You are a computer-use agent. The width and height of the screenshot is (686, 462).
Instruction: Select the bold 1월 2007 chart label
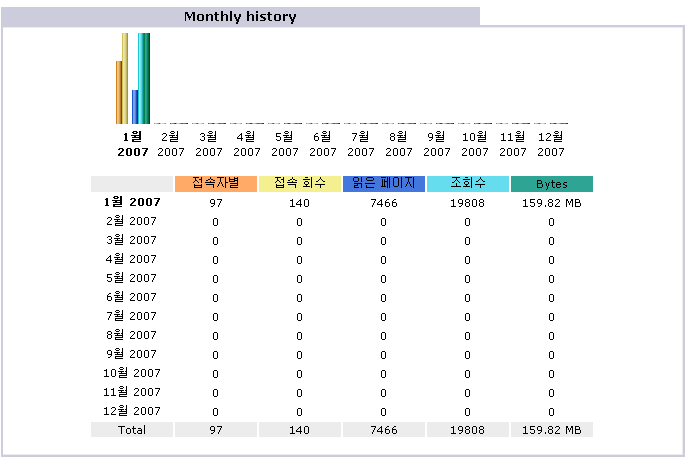tap(132, 144)
